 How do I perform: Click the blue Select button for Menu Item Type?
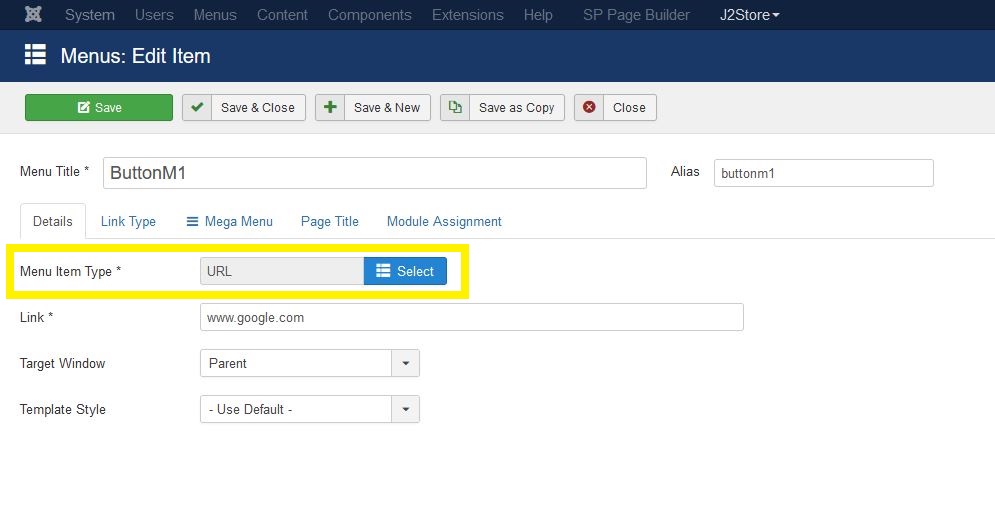tap(405, 271)
